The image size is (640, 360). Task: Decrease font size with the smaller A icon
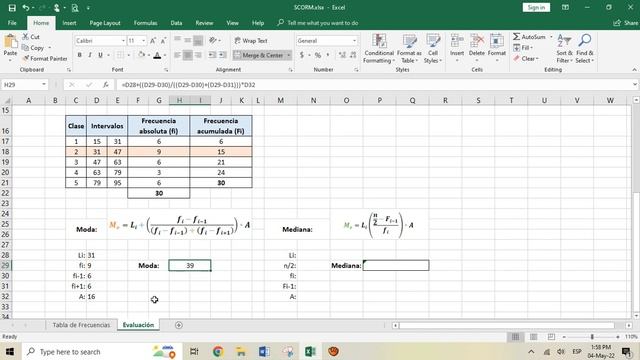tap(163, 41)
